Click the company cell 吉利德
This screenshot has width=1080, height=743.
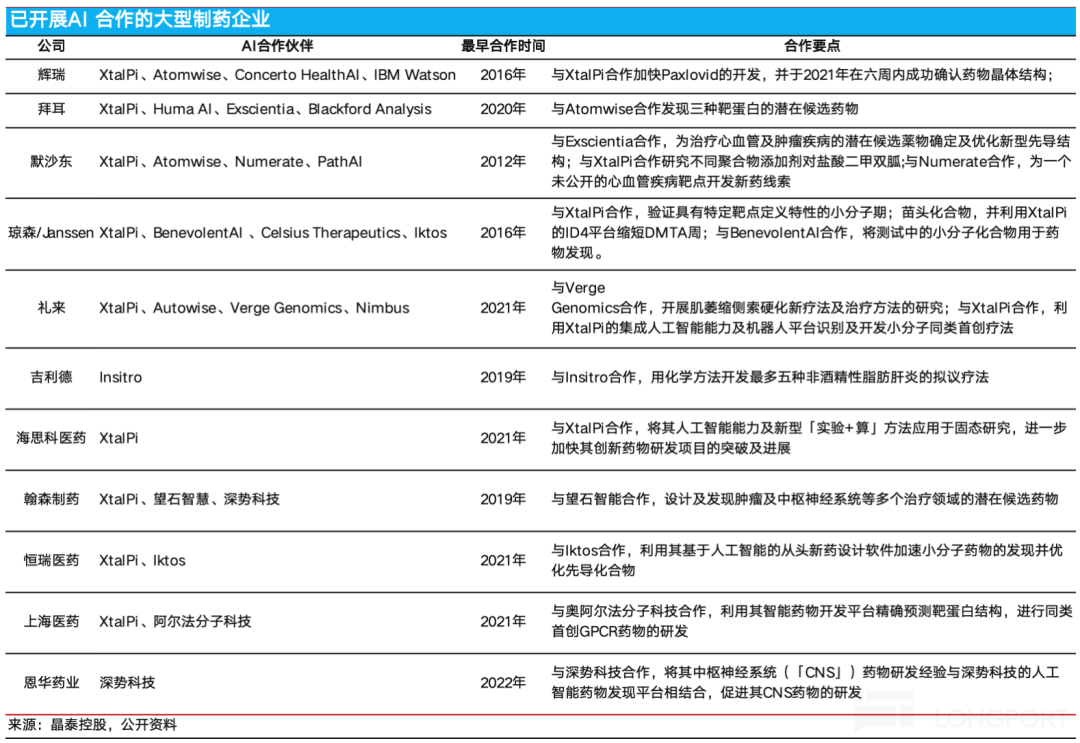tap(52, 377)
